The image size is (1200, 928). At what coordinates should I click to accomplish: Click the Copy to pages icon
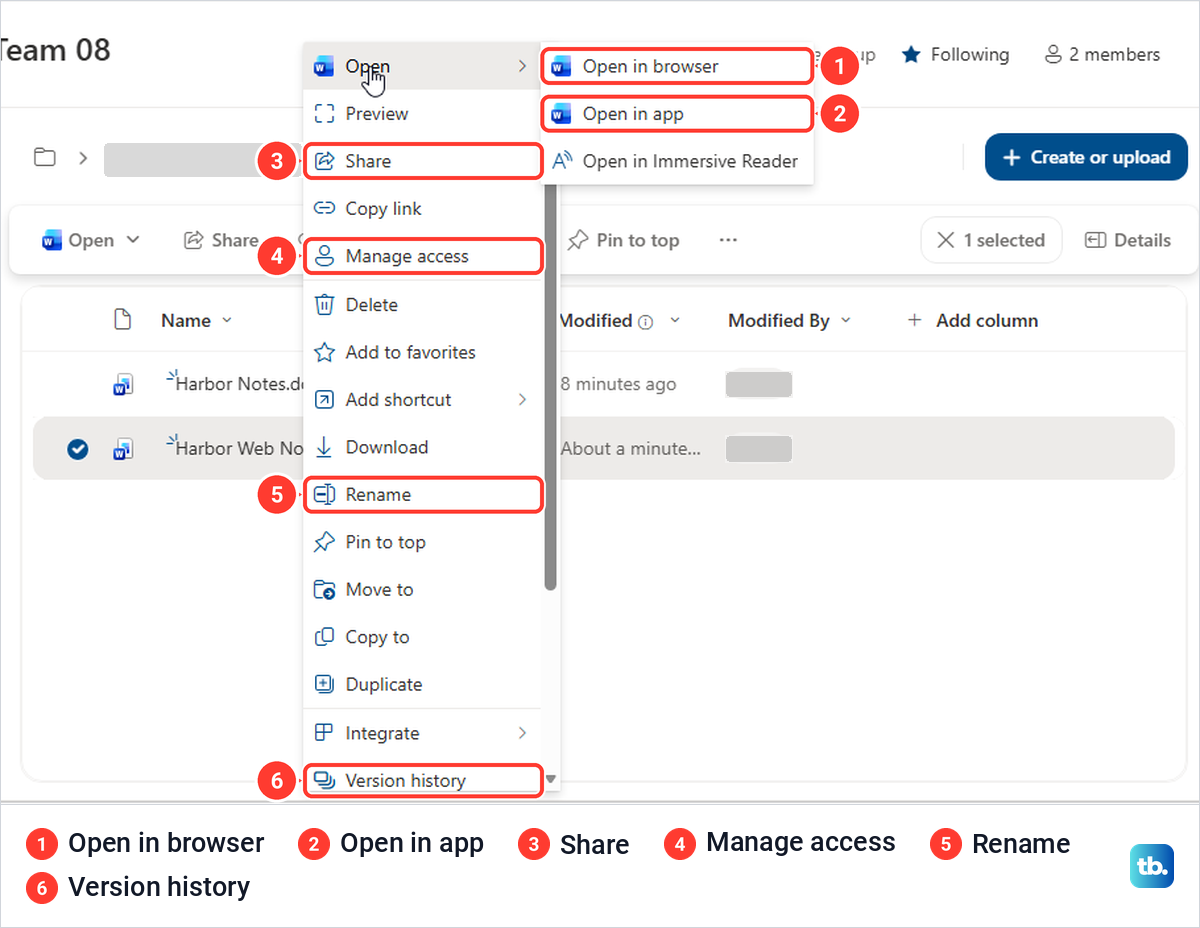[324, 637]
